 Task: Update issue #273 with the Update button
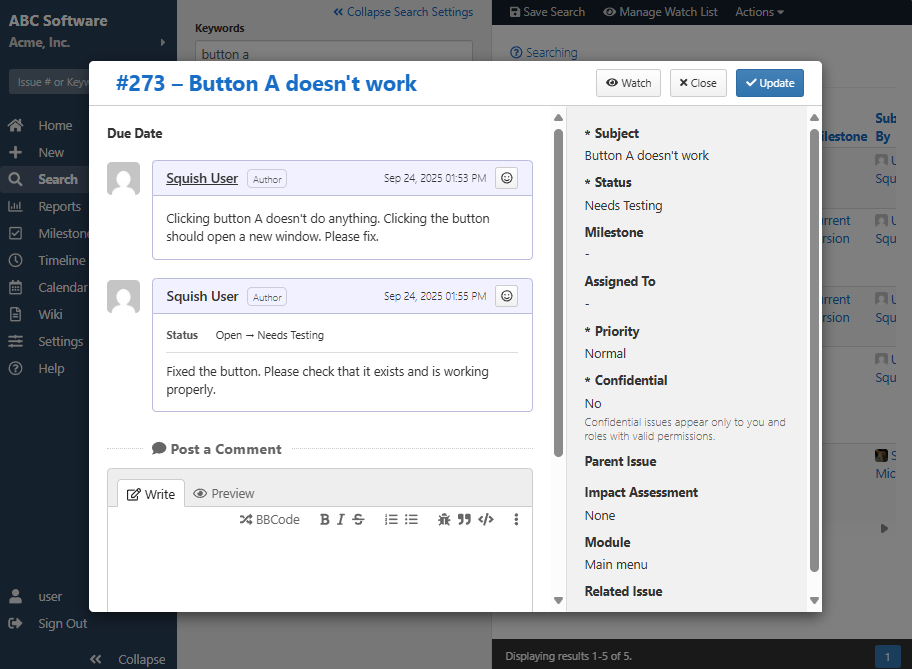(769, 83)
